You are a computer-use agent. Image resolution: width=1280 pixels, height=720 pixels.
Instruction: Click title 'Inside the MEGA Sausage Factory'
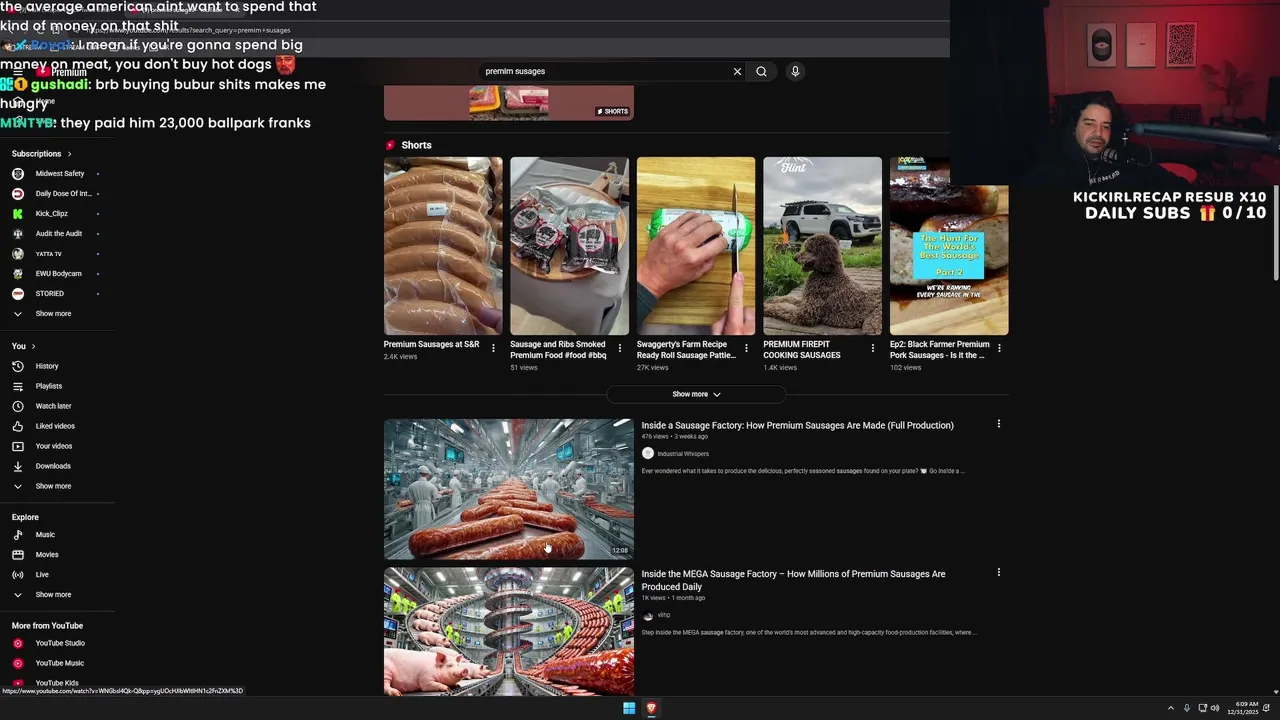tap(793, 580)
